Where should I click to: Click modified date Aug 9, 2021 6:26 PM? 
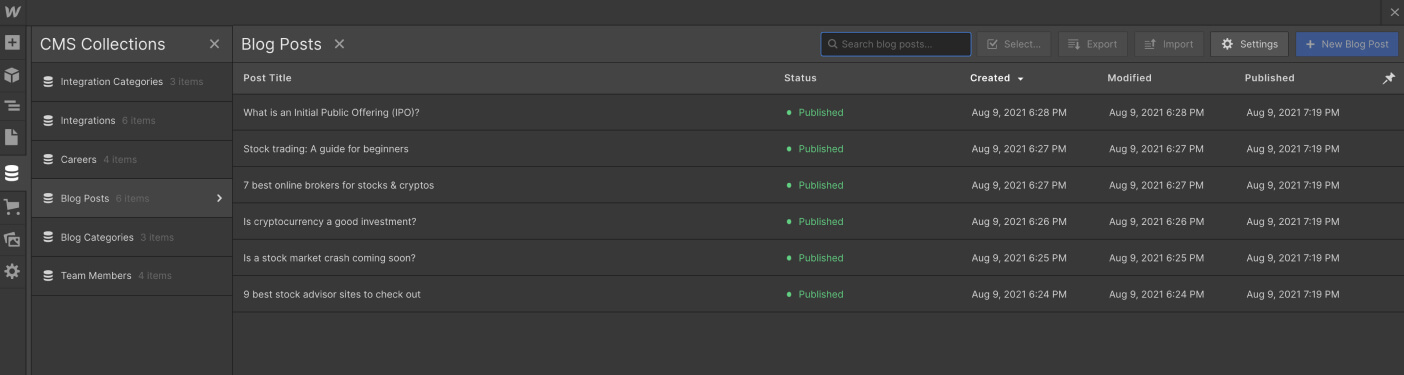tap(1156, 222)
